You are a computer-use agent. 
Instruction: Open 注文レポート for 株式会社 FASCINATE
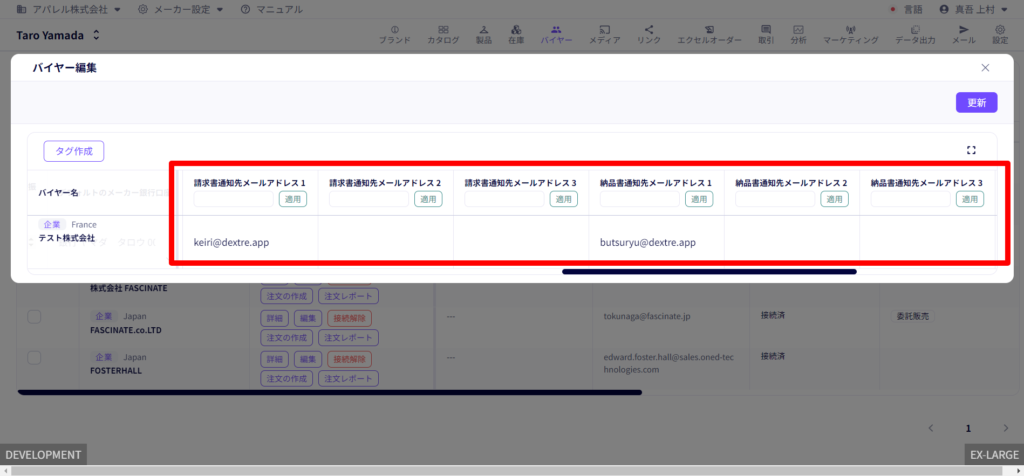coord(349,296)
